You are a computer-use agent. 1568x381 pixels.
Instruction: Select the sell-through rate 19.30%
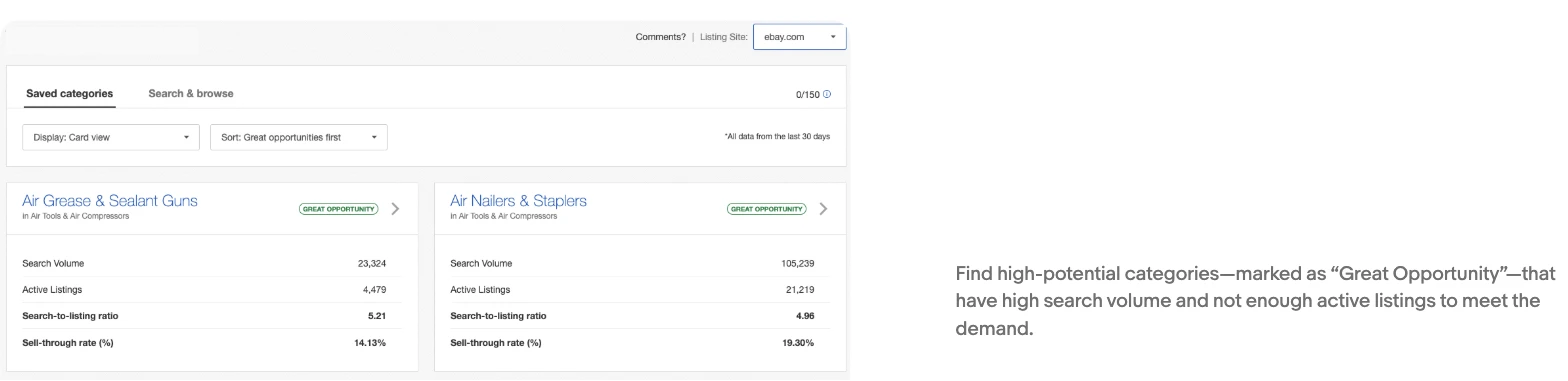(798, 342)
